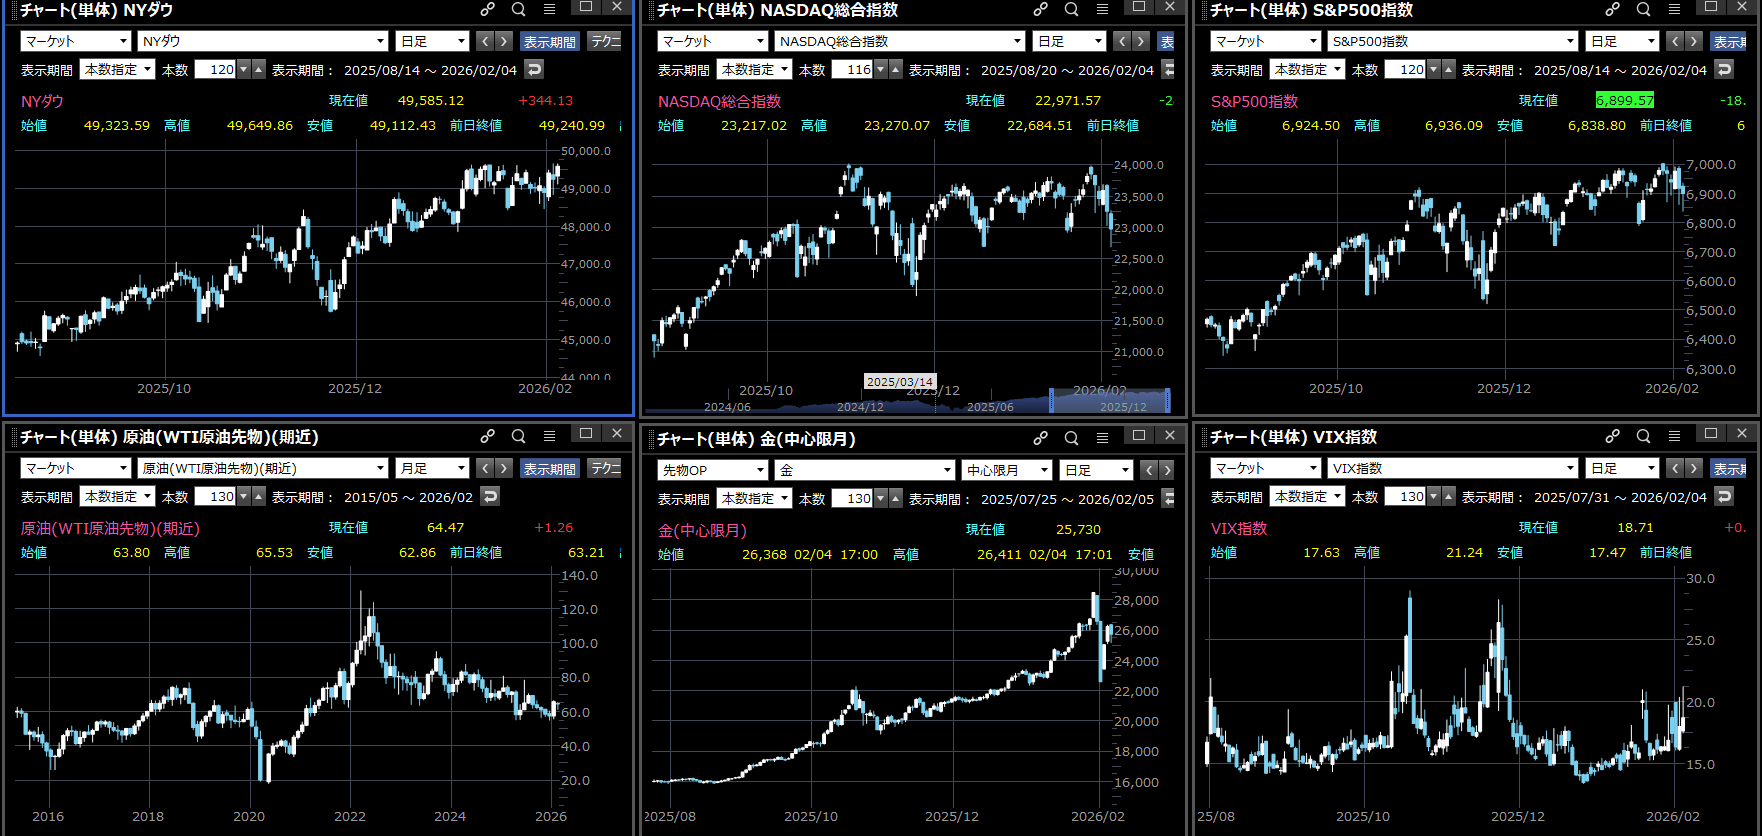Expand the 月足 timeframe dropdown for 原油

pyautogui.click(x=432, y=468)
